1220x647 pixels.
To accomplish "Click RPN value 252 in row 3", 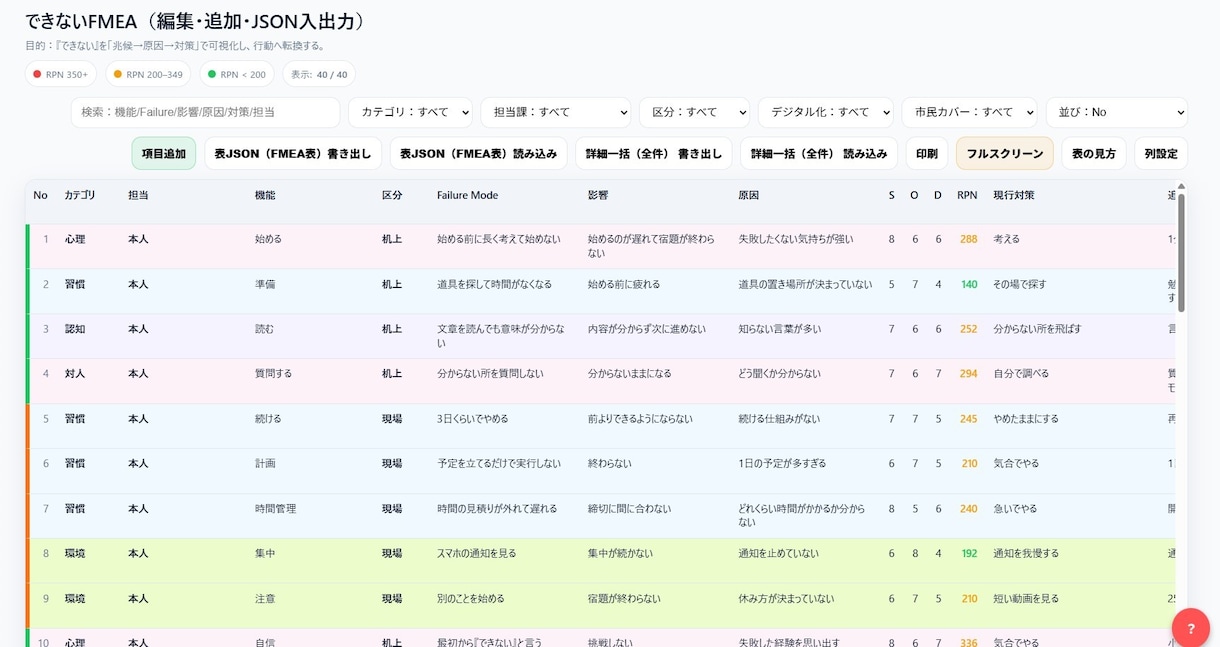I will [x=968, y=329].
